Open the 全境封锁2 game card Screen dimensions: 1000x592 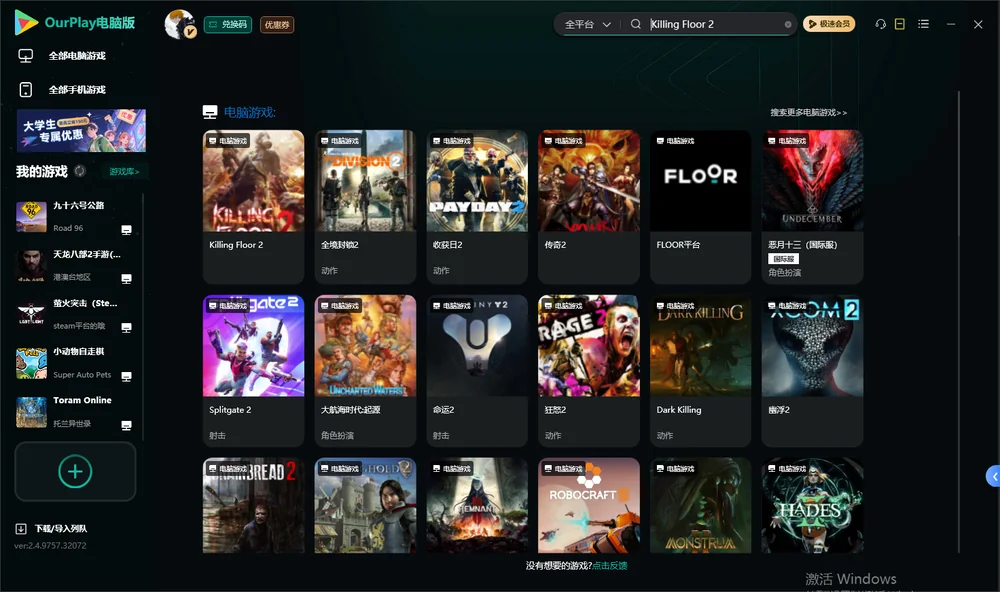(x=365, y=207)
